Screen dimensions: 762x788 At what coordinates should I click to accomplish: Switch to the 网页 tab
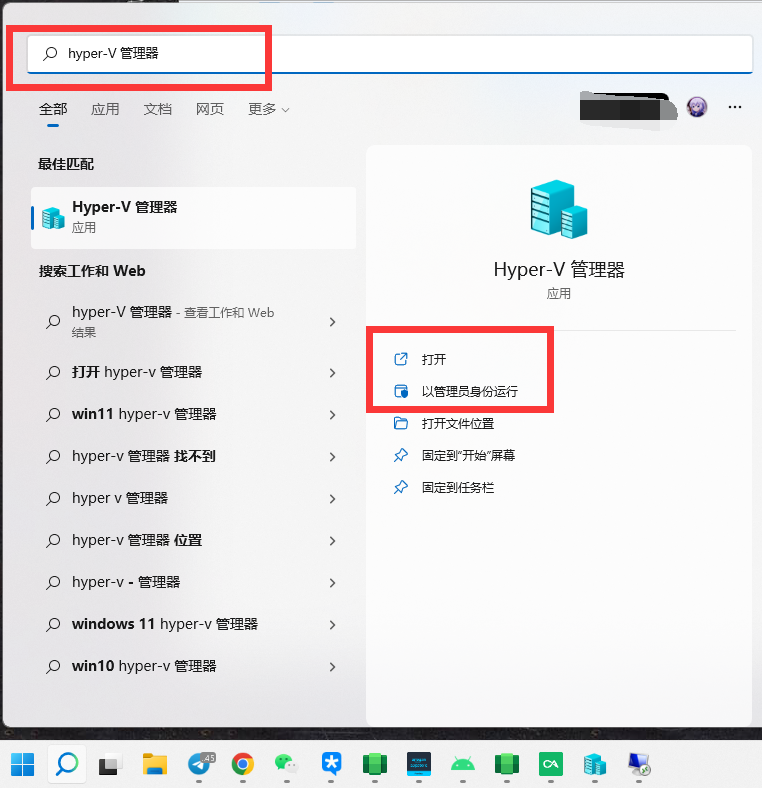[210, 109]
